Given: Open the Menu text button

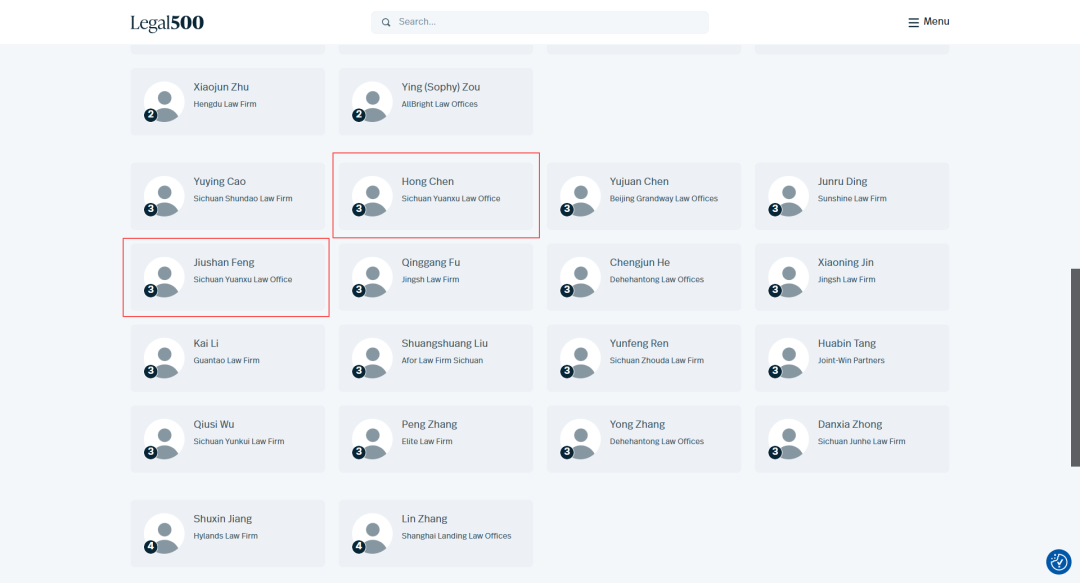Looking at the screenshot, I should [936, 21].
